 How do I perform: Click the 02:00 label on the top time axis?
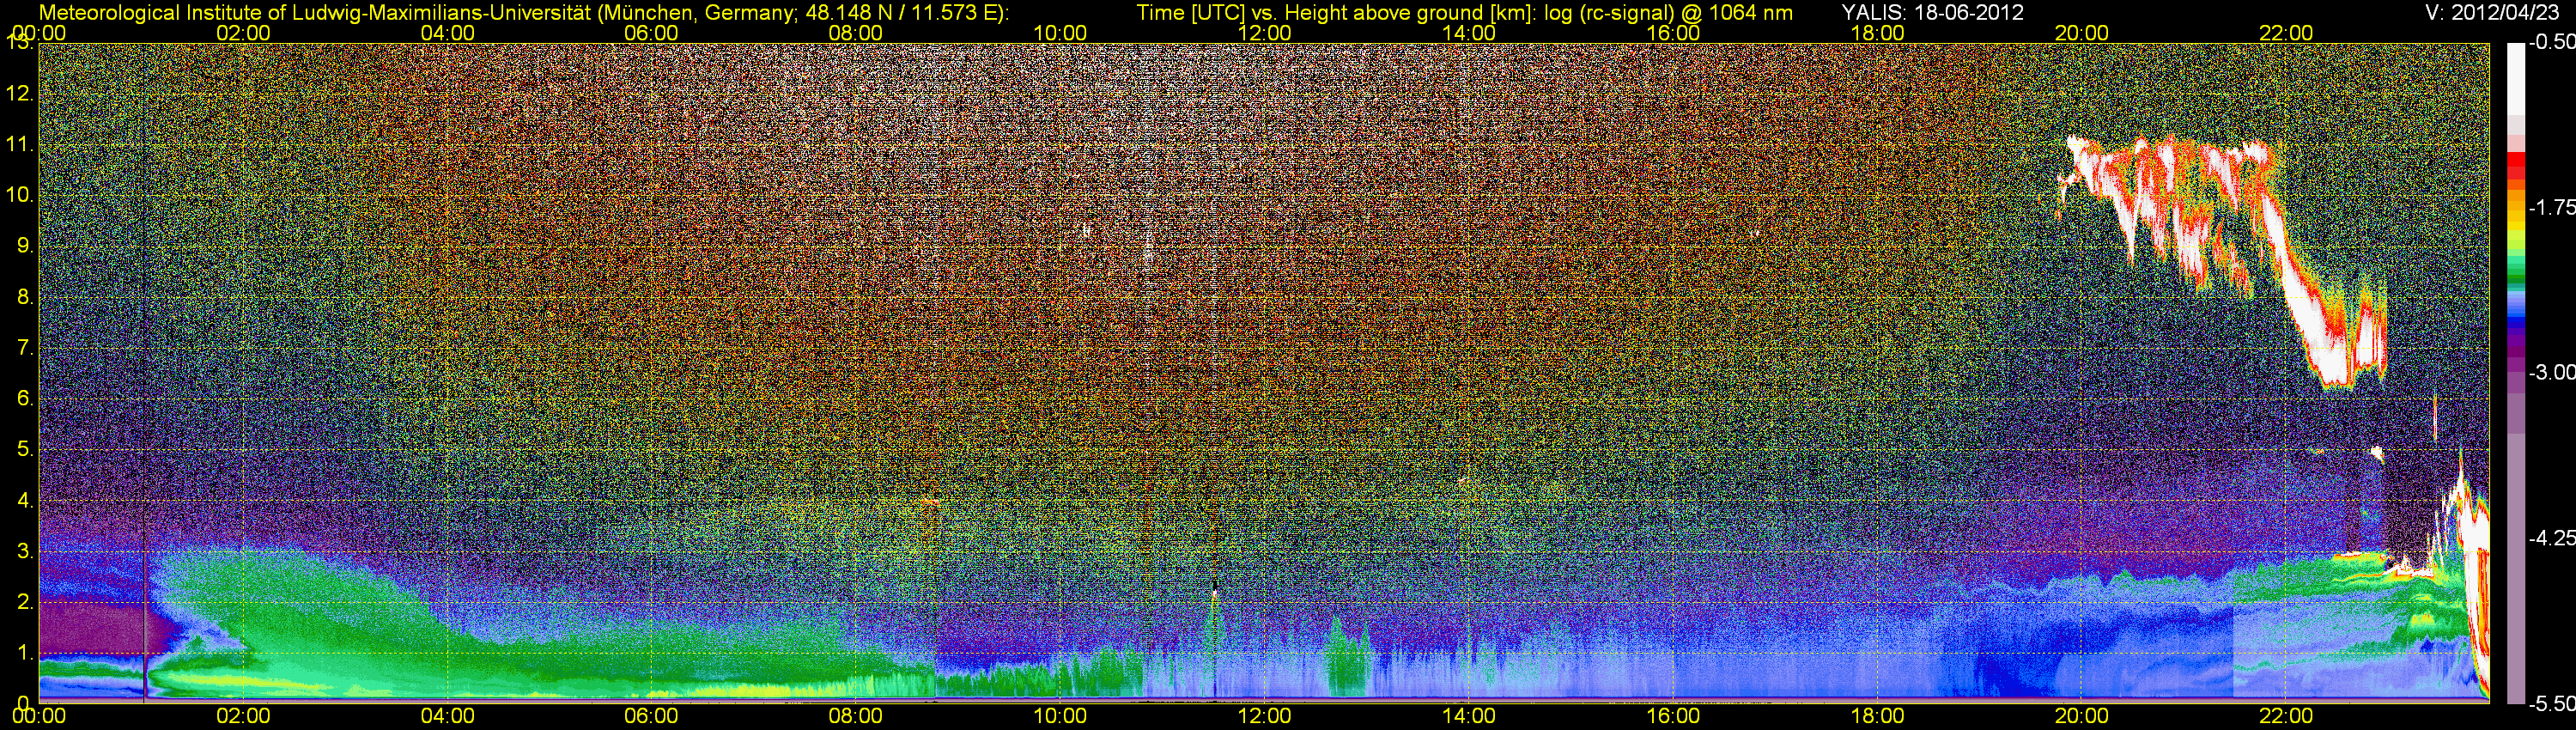[x=243, y=33]
